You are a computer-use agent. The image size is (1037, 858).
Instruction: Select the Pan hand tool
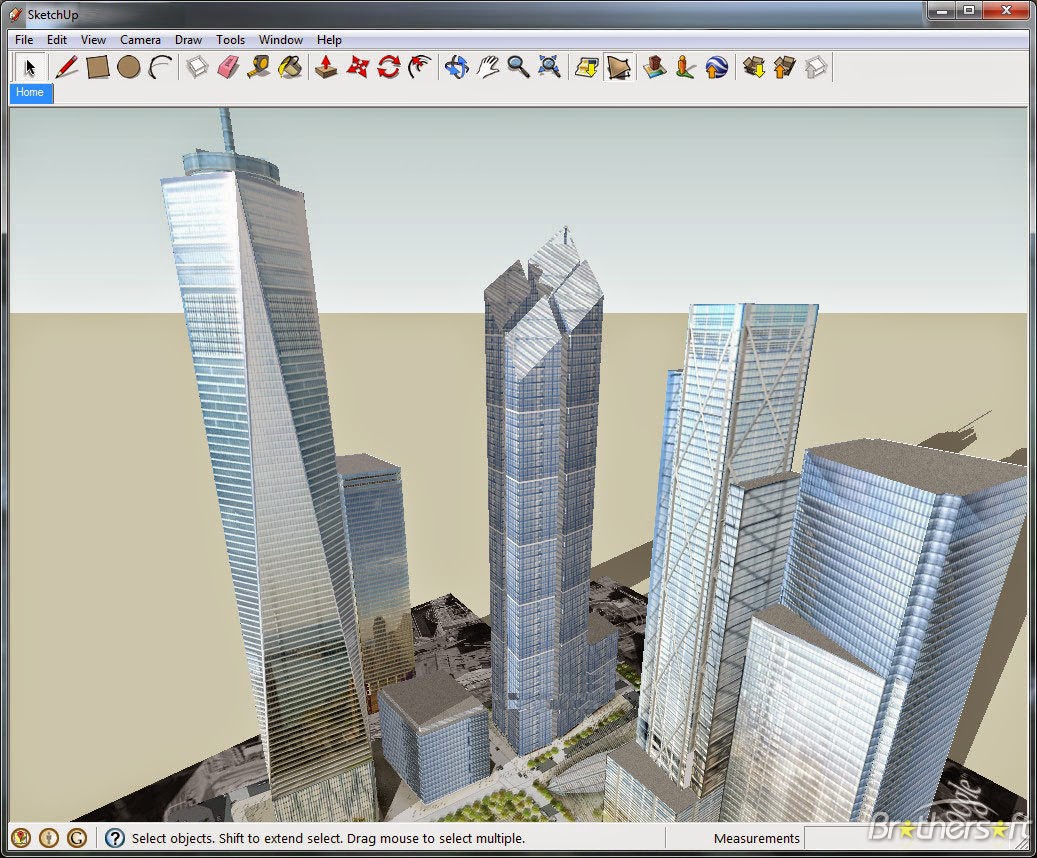[x=487, y=67]
